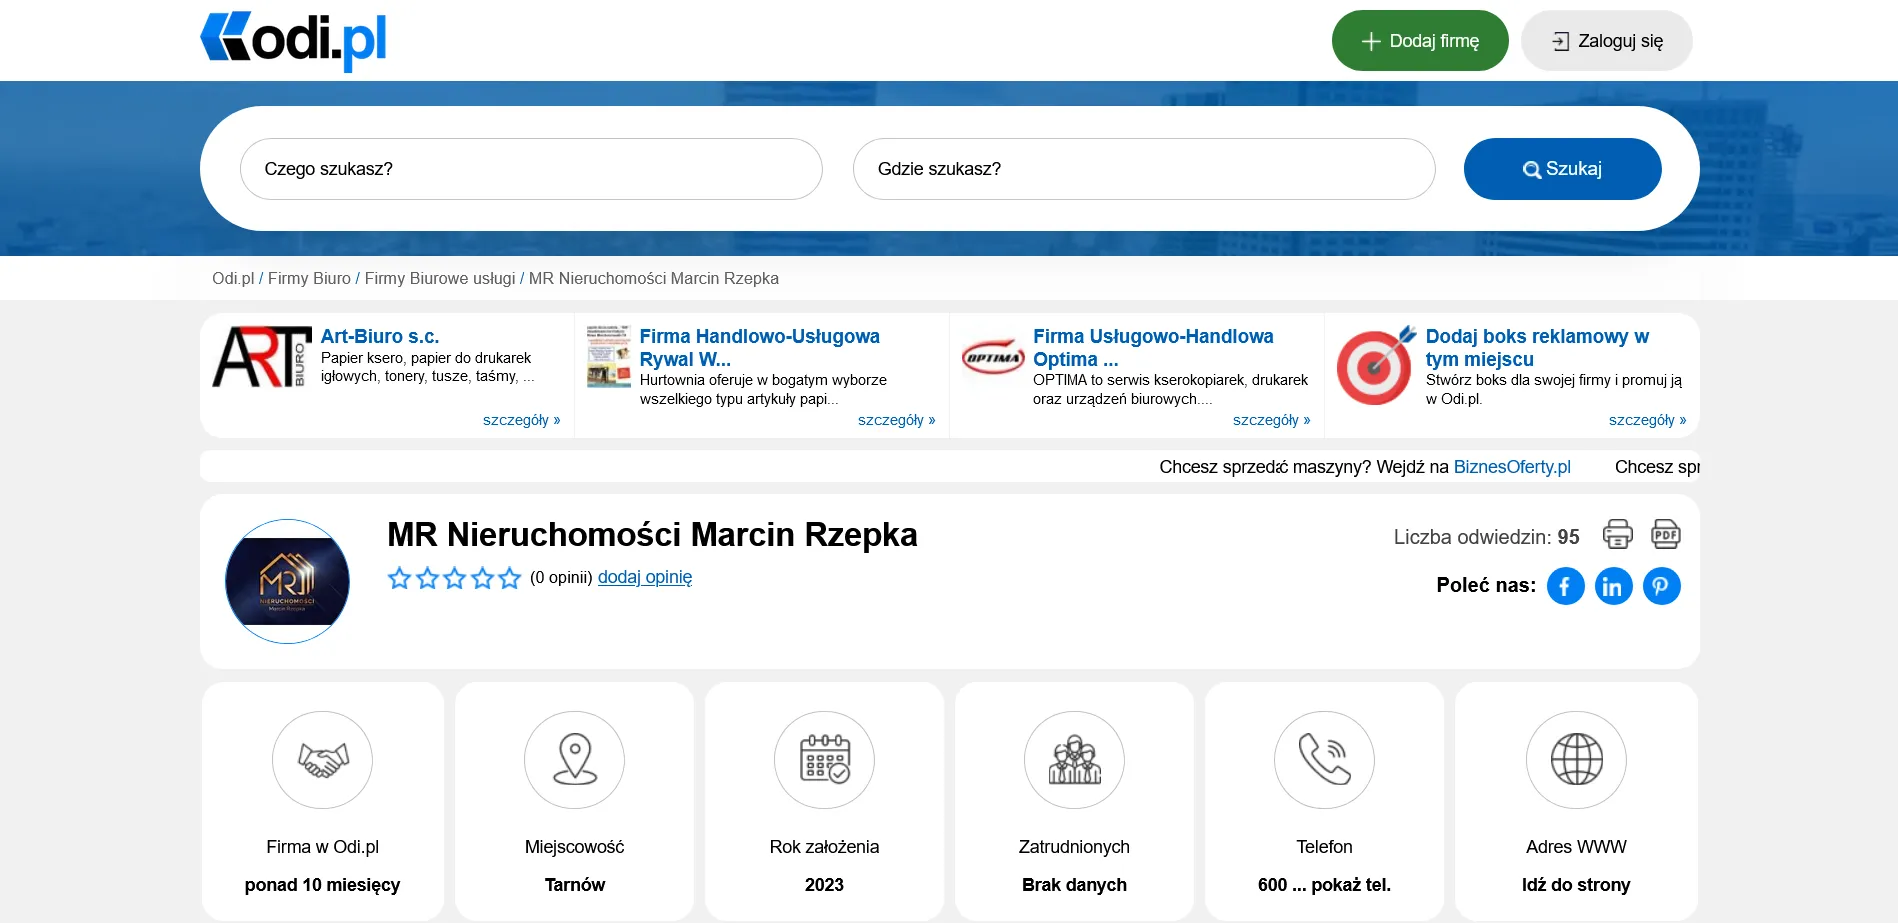Share on LinkedIn icon
Image resolution: width=1898 pixels, height=923 pixels.
coord(1614,586)
